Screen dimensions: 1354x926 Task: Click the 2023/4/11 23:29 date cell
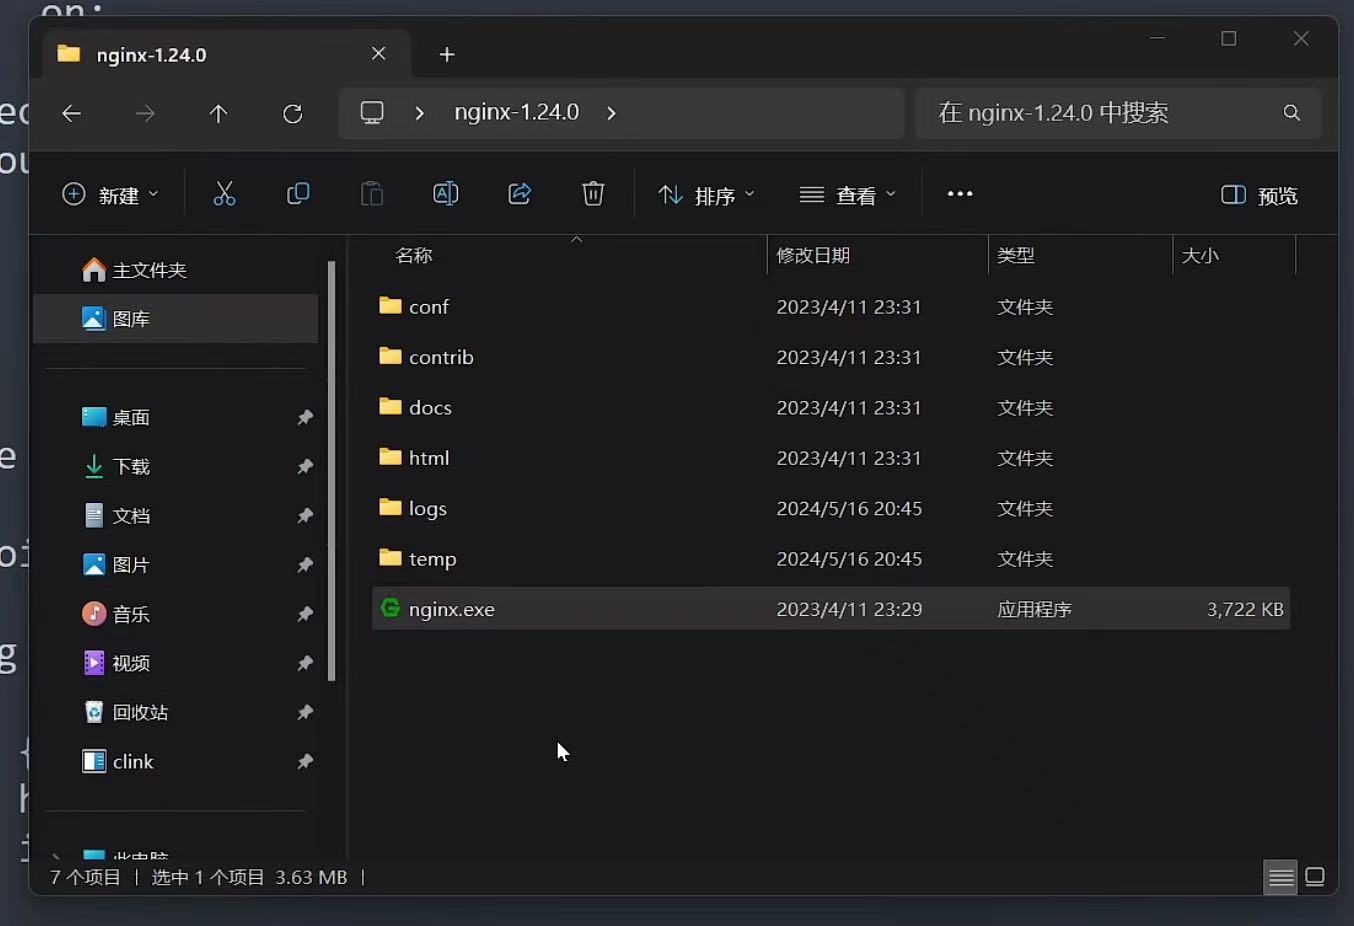tap(849, 609)
